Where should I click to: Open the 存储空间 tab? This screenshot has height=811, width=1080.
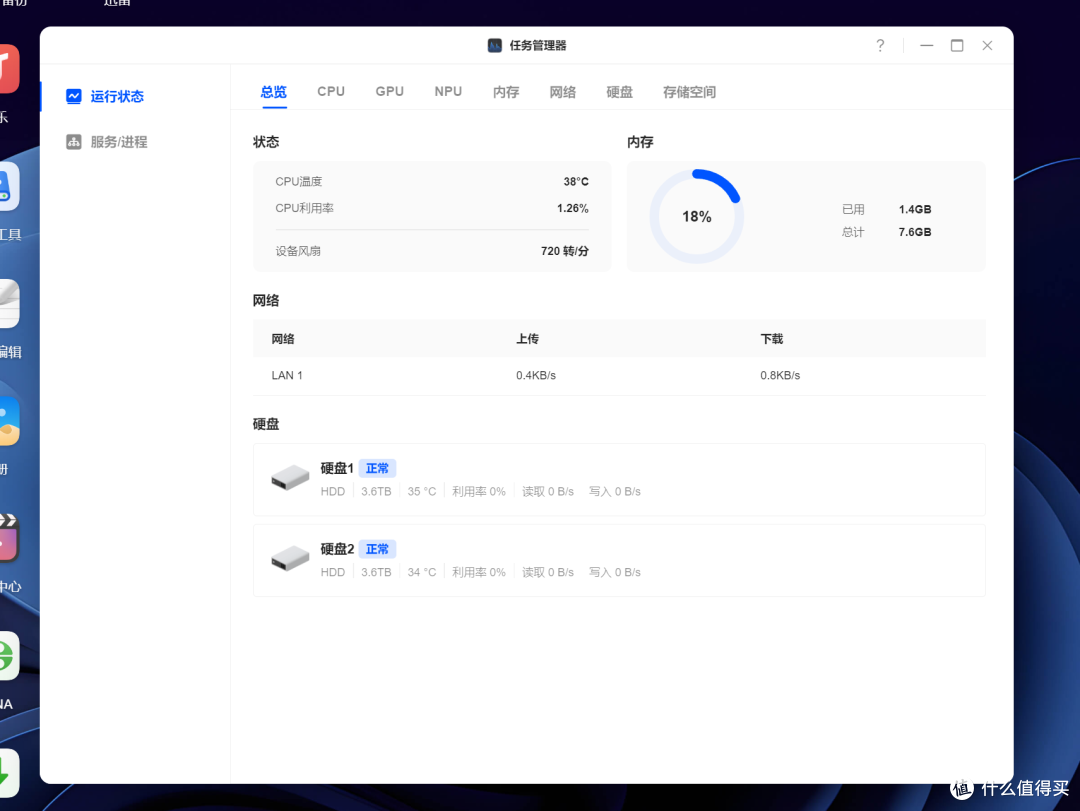point(689,92)
